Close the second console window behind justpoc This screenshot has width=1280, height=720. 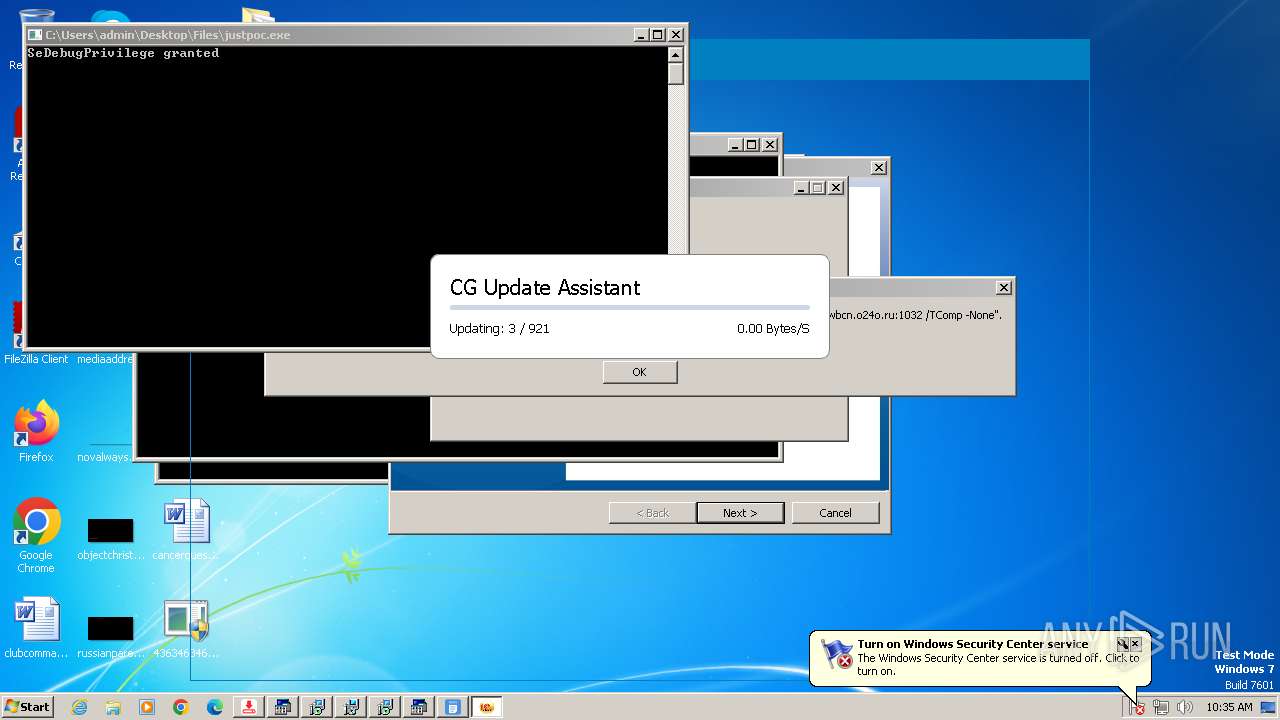point(770,145)
